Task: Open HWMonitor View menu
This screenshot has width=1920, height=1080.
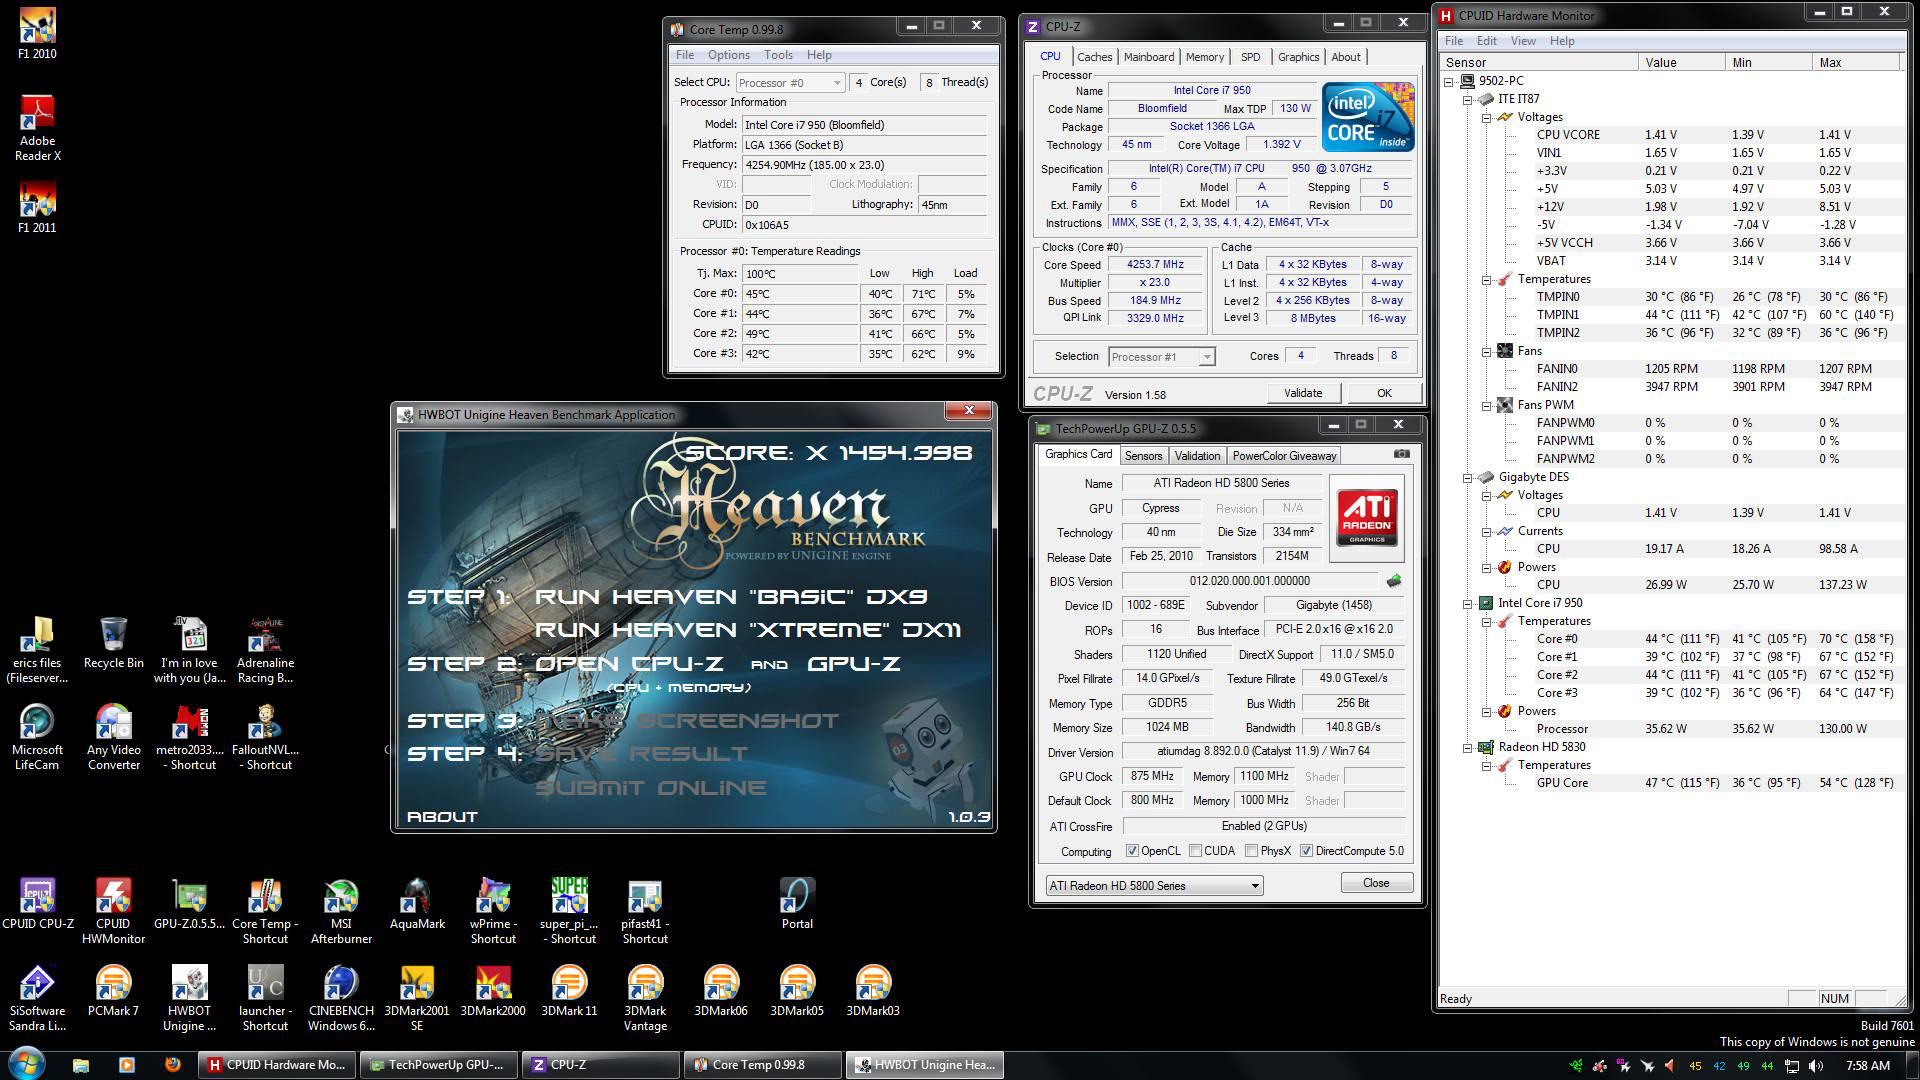Action: pyautogui.click(x=1523, y=41)
